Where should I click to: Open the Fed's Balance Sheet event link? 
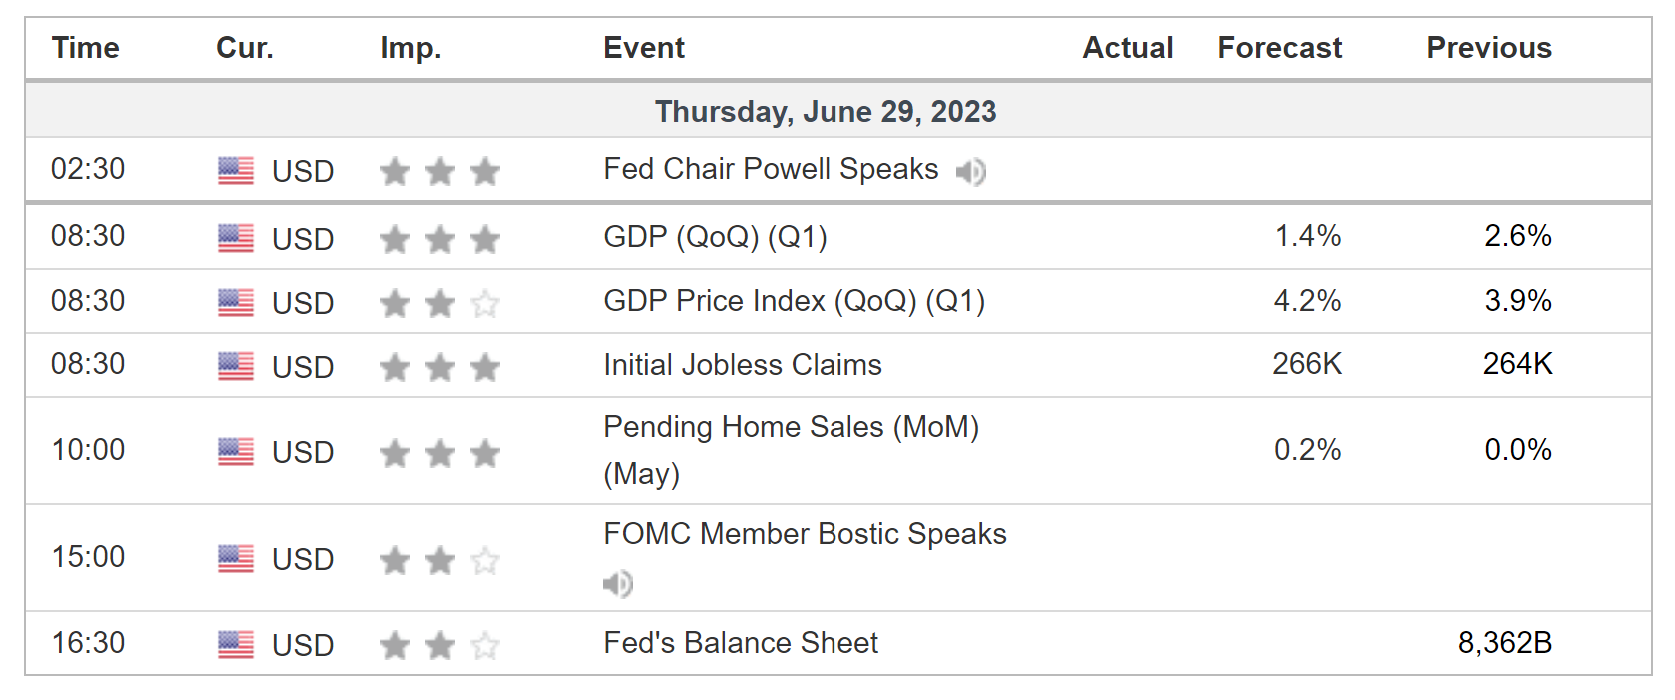pyautogui.click(x=740, y=643)
